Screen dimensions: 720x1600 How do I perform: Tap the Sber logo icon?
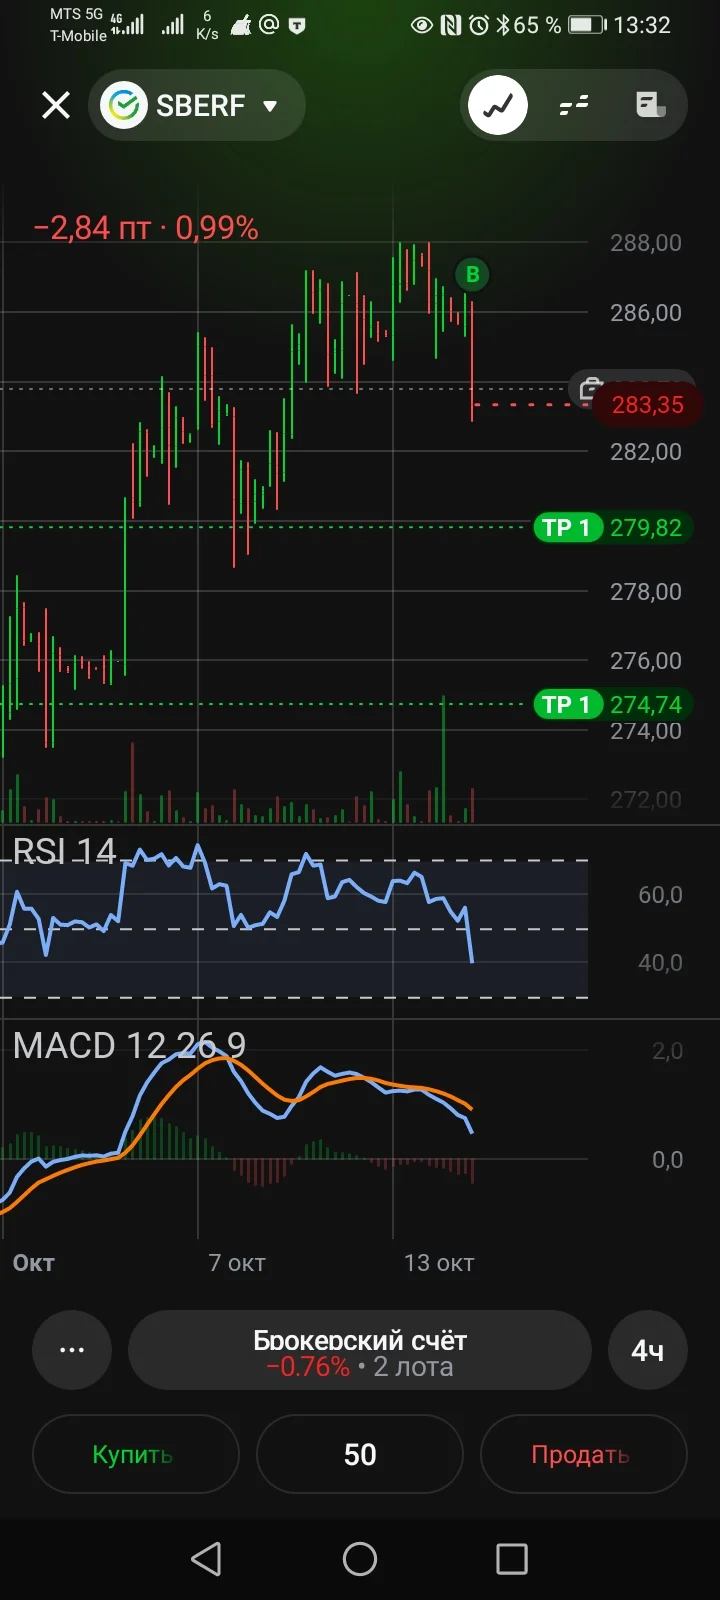click(x=126, y=105)
